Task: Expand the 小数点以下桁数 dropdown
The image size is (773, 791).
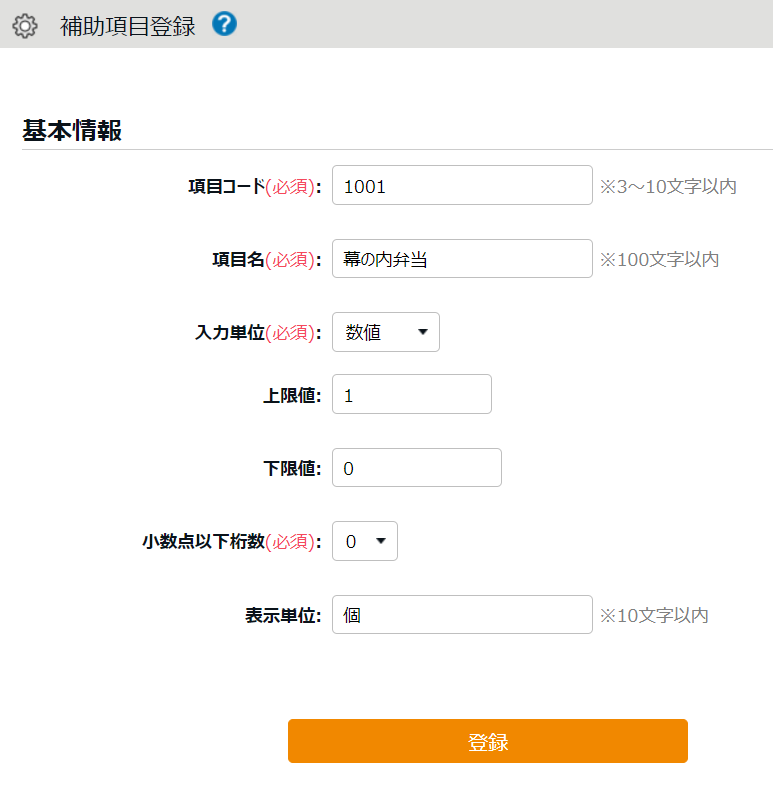Action: [365, 542]
